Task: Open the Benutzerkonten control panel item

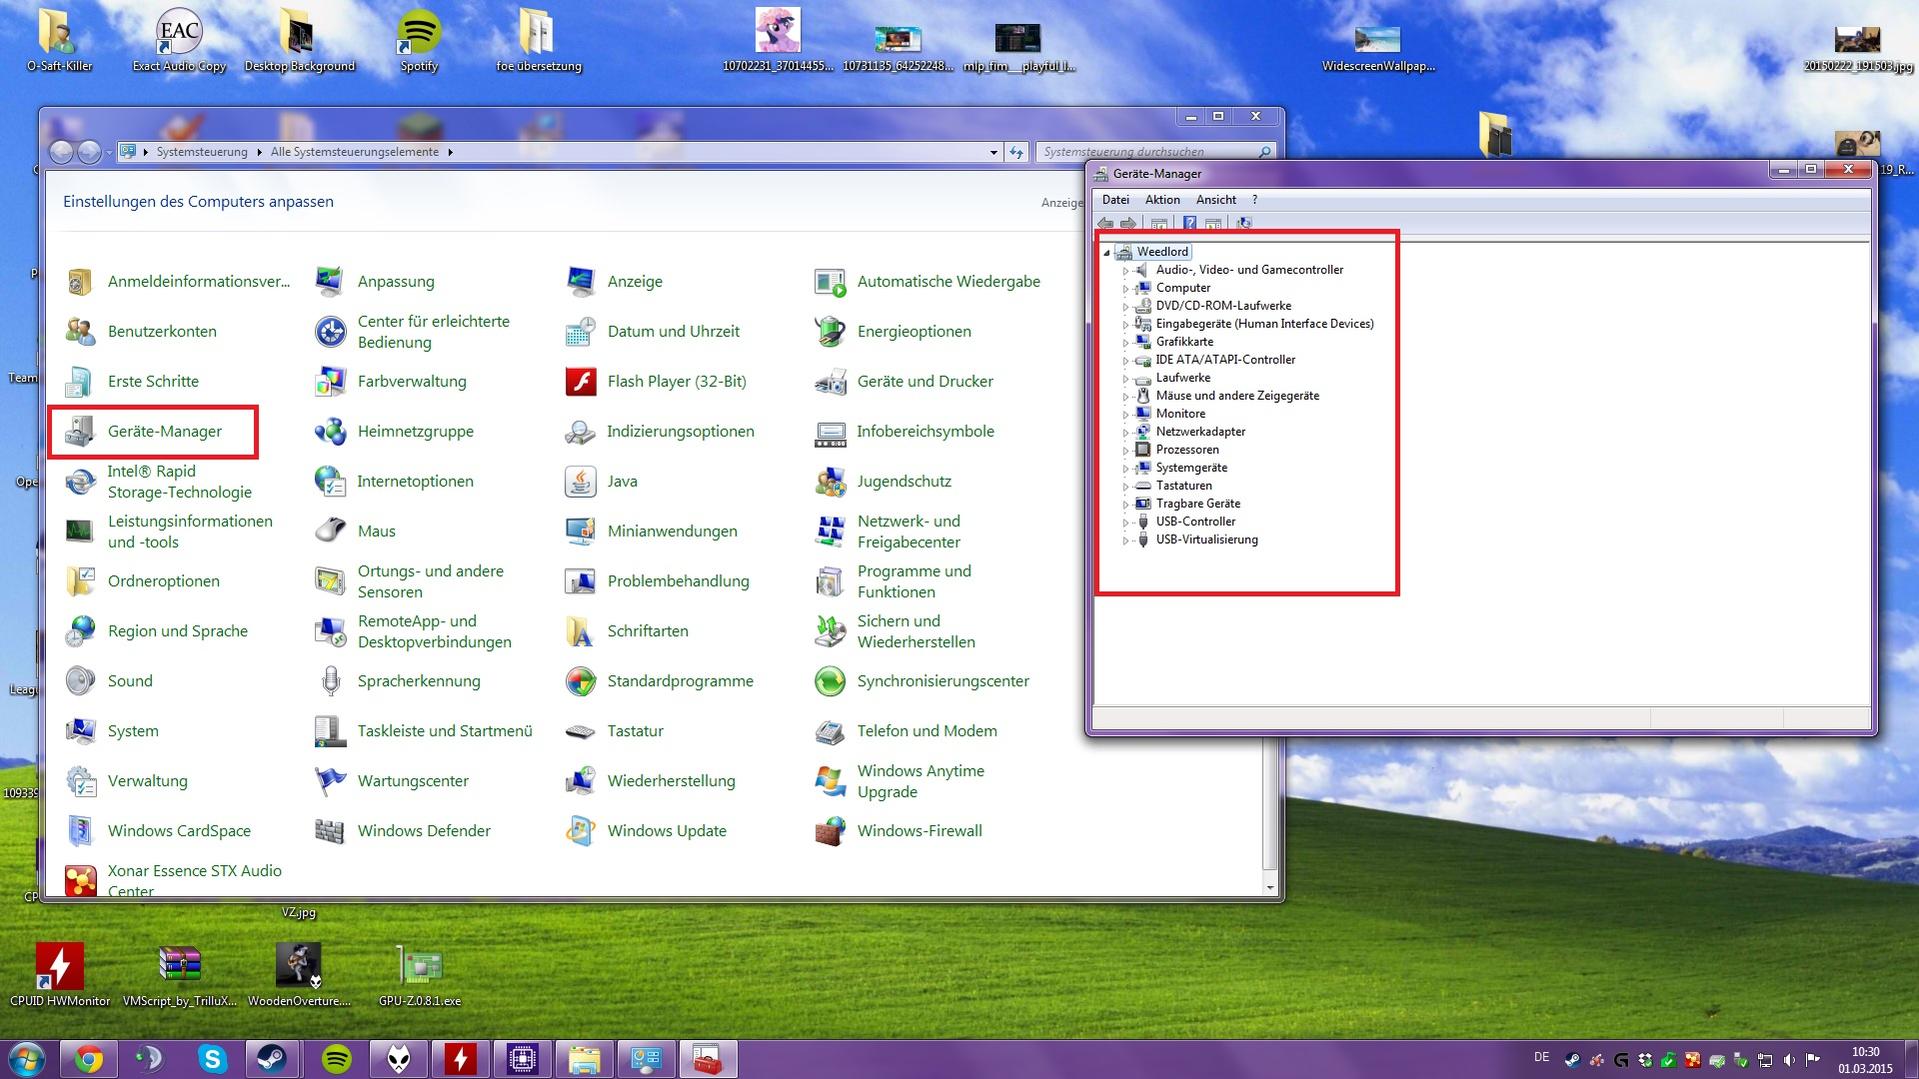Action: pos(162,331)
